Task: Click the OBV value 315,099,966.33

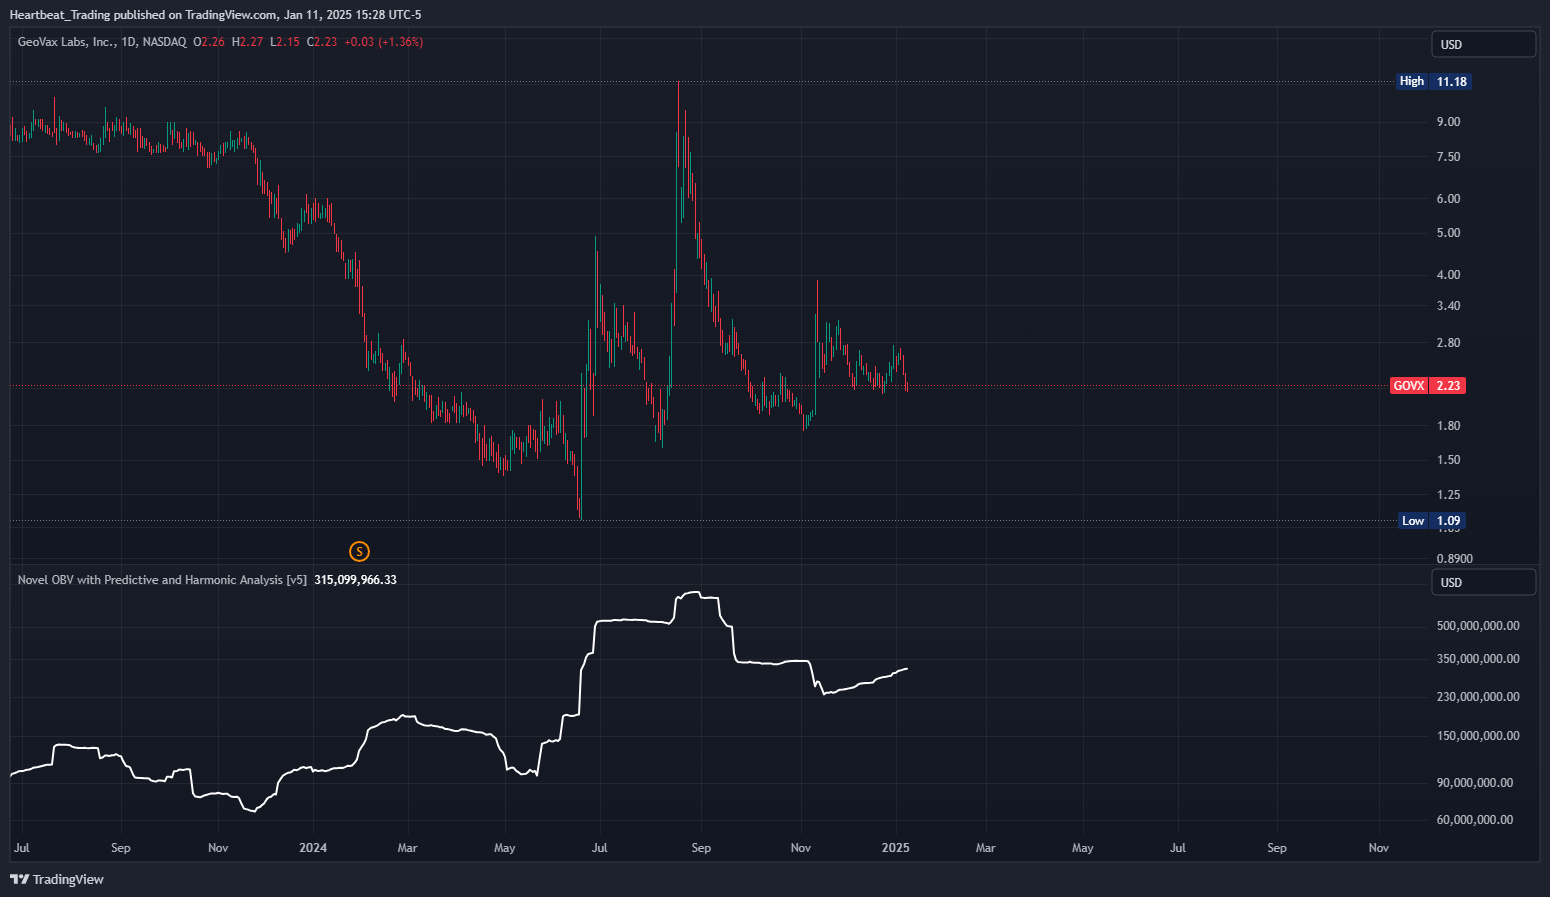Action: pyautogui.click(x=355, y=580)
